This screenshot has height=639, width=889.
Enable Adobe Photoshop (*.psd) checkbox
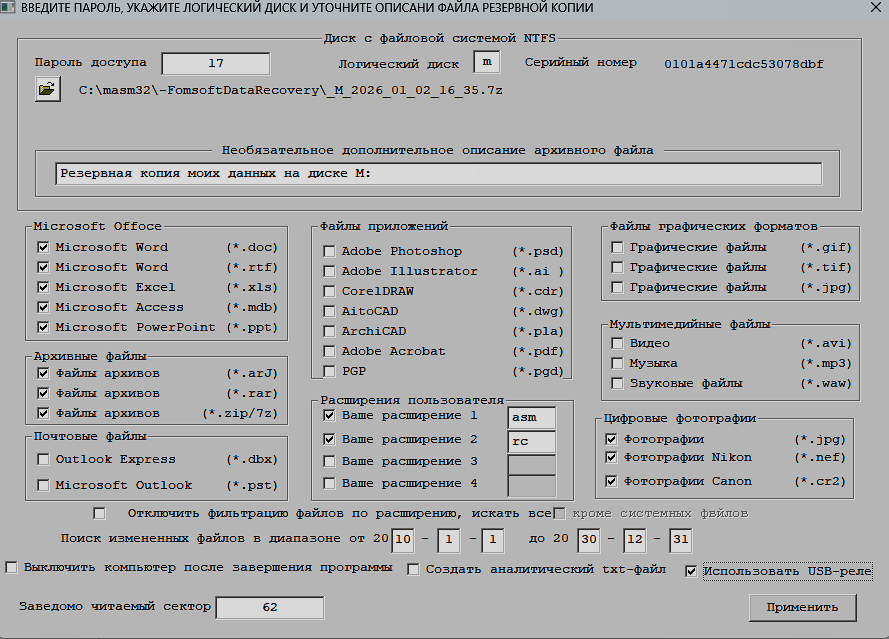click(329, 251)
